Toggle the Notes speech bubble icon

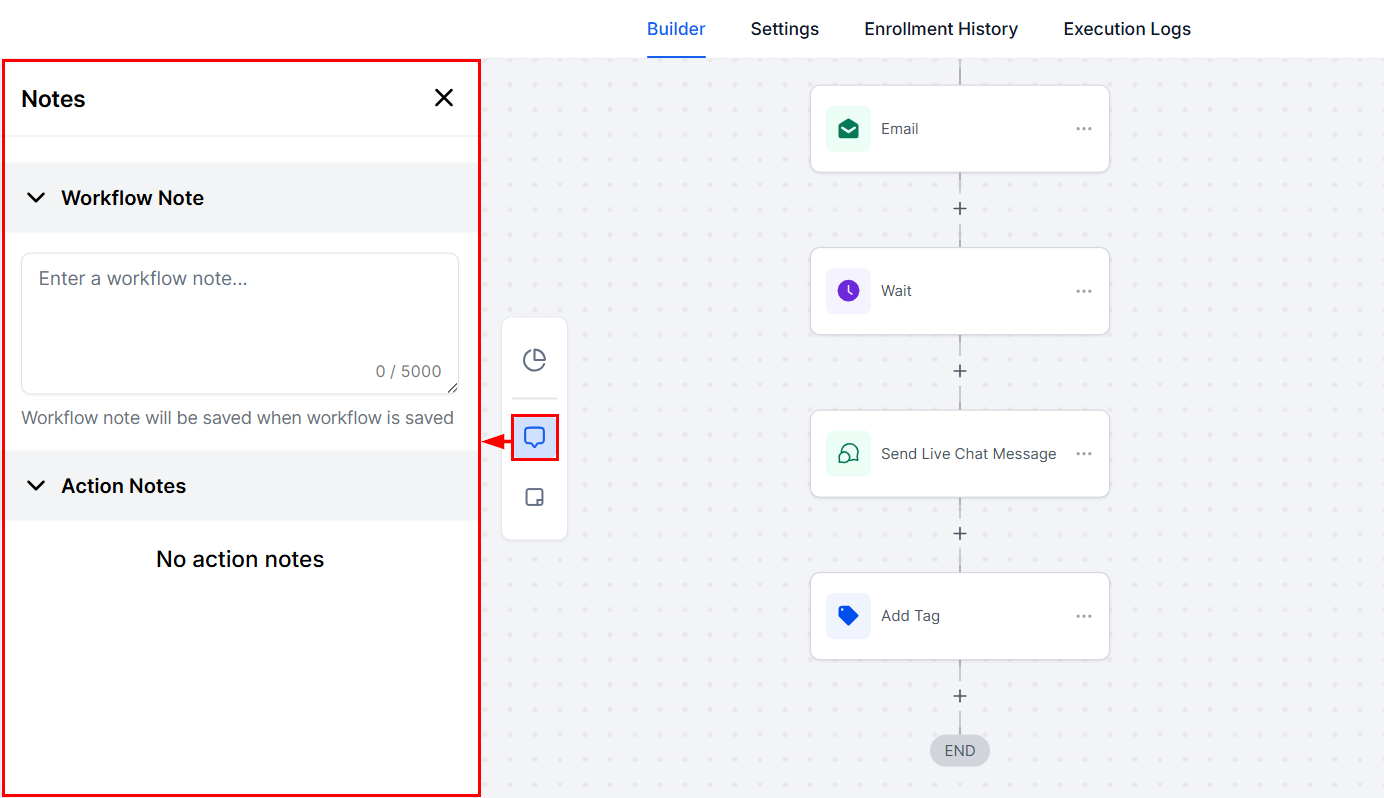(x=535, y=438)
